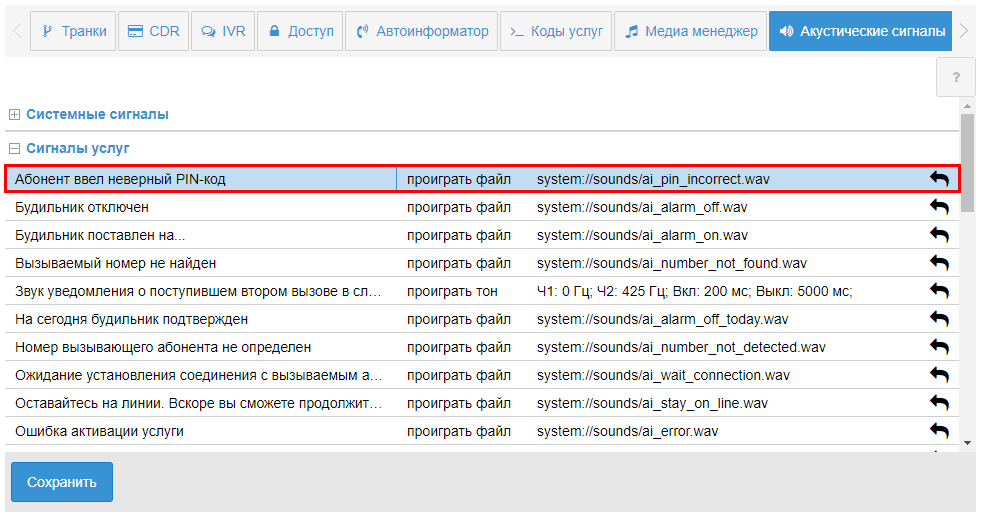The width and height of the screenshot is (981, 517).
Task: Open help with the question mark button
Action: coord(955,77)
